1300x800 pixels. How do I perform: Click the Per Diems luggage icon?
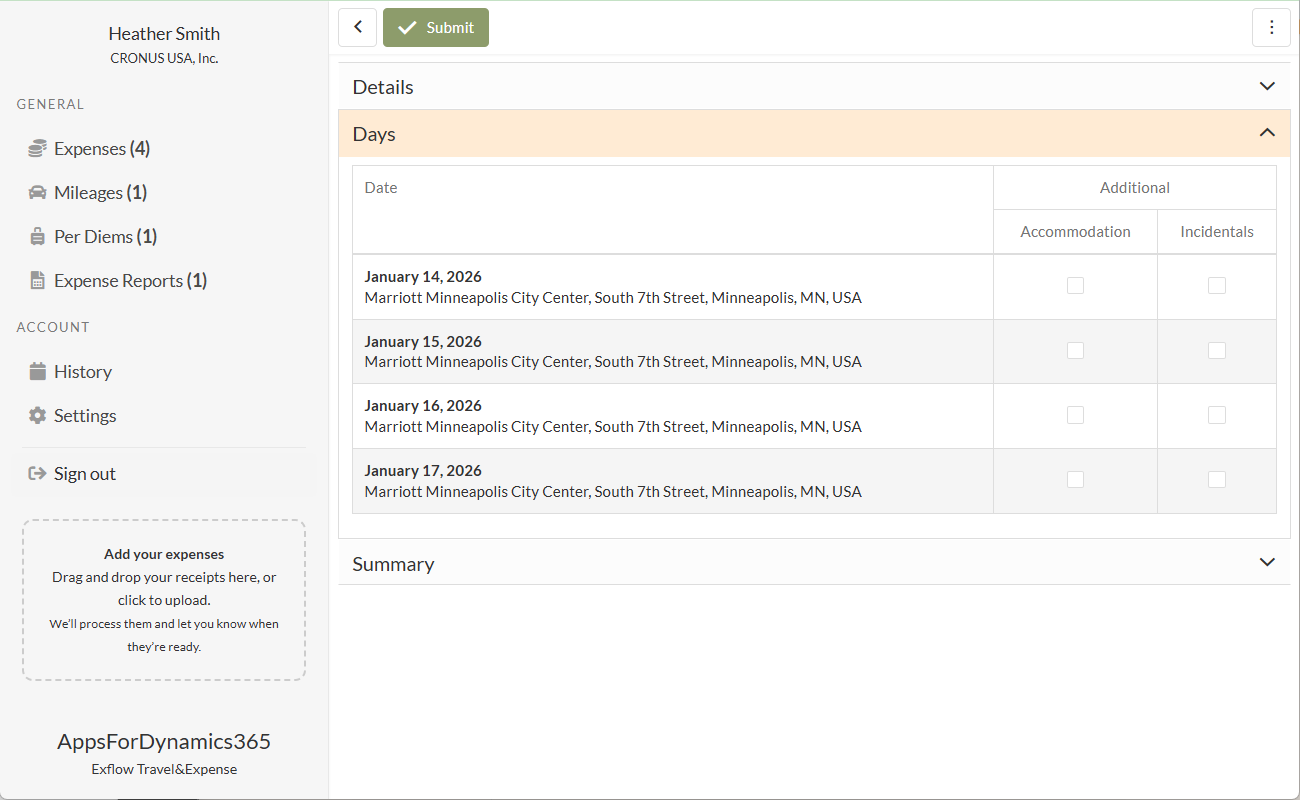37,237
